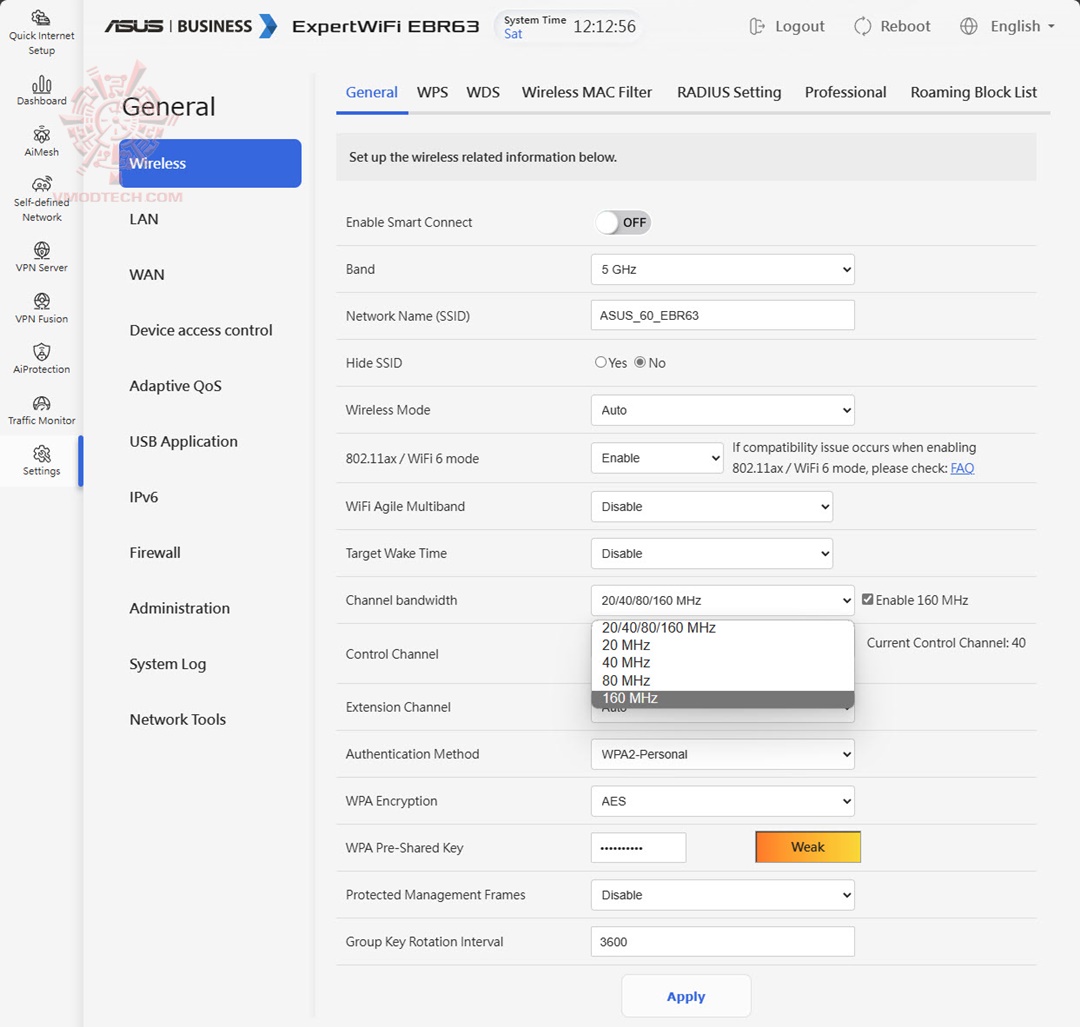Click the System Time display

click(569, 26)
